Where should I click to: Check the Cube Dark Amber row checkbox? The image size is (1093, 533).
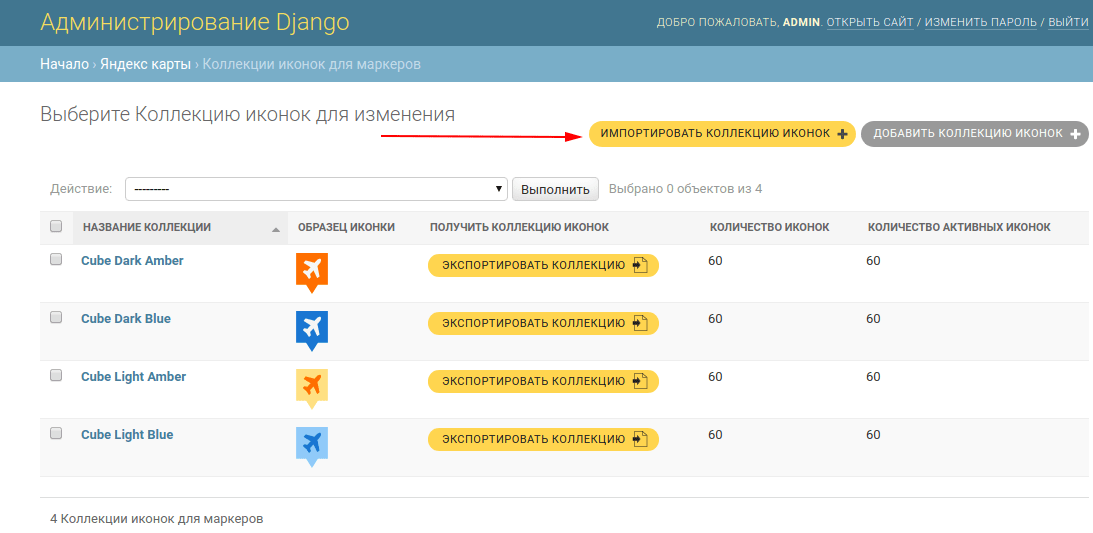coord(56,259)
